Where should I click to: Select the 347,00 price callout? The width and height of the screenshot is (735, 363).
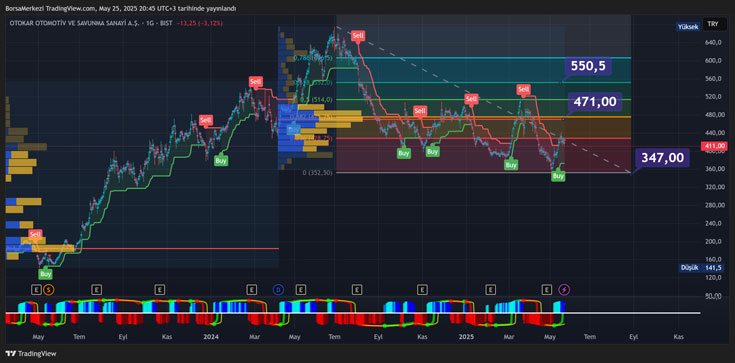(x=663, y=158)
